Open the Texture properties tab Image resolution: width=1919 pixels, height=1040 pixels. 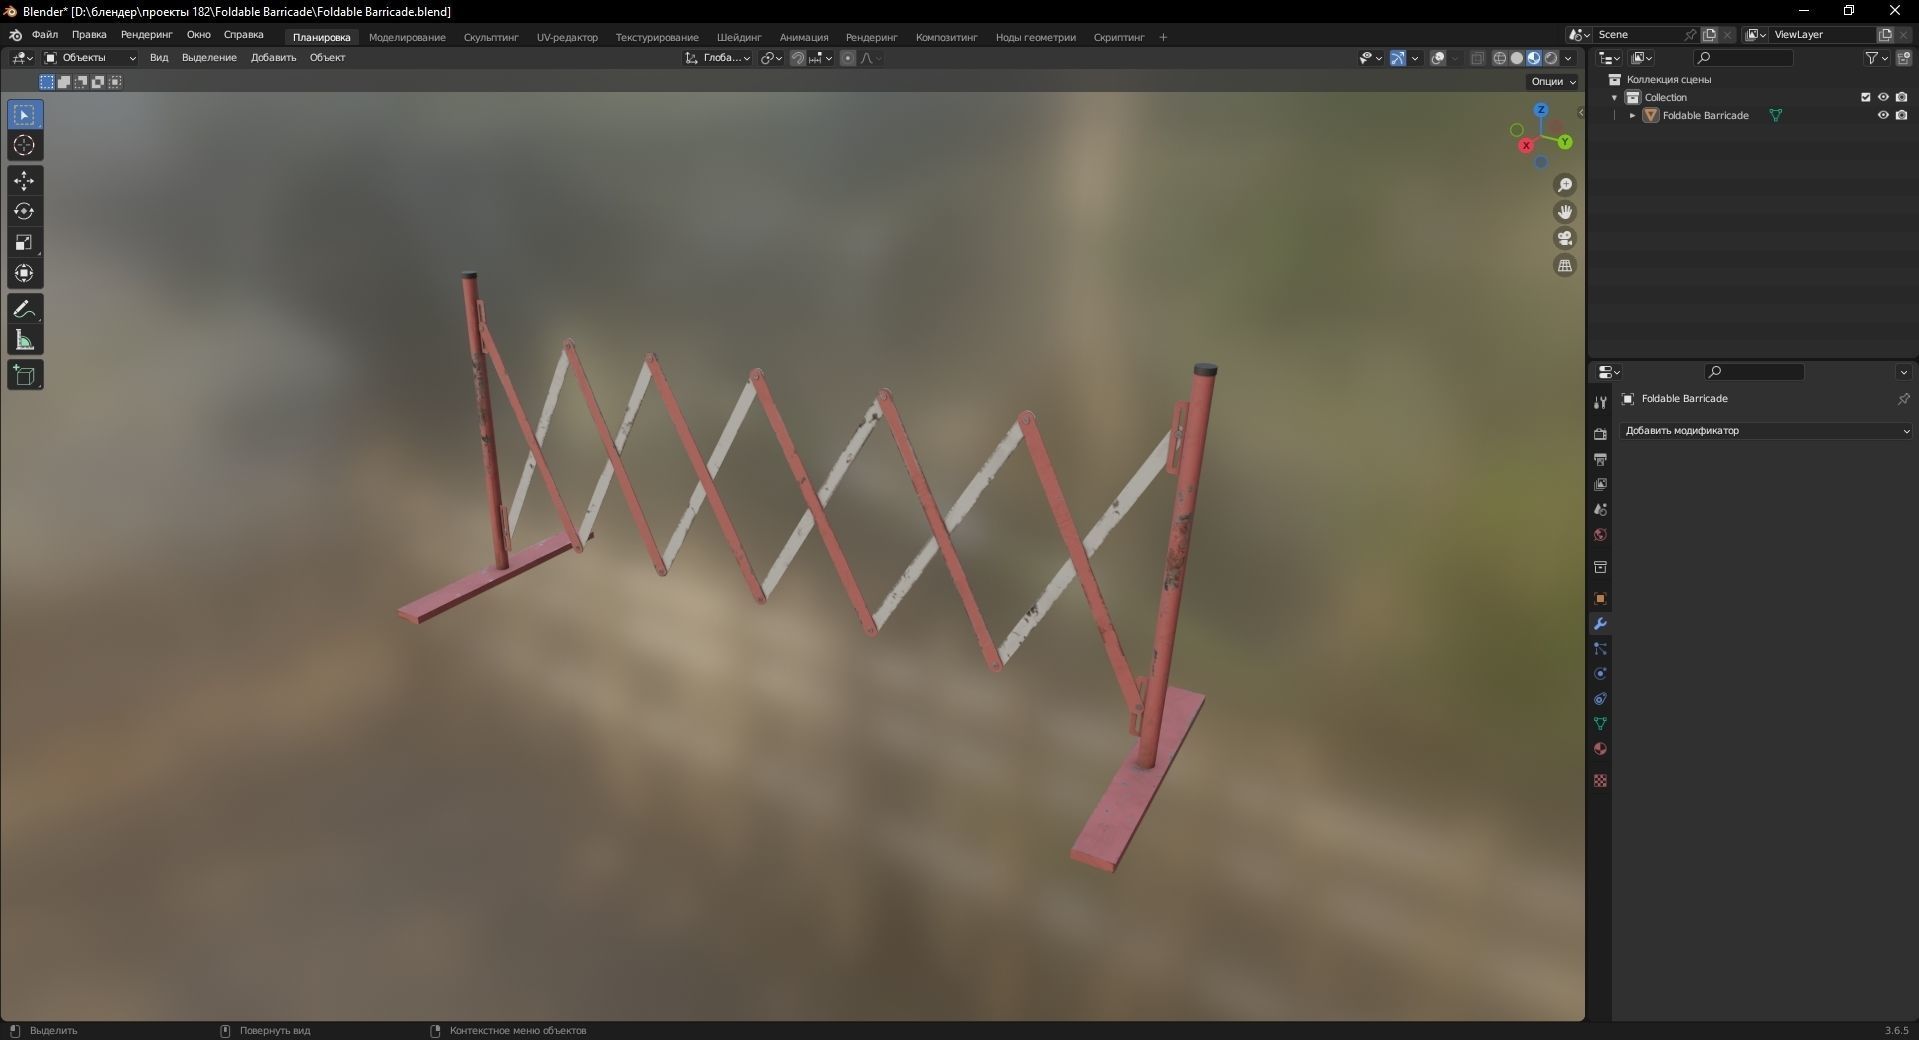point(1600,781)
